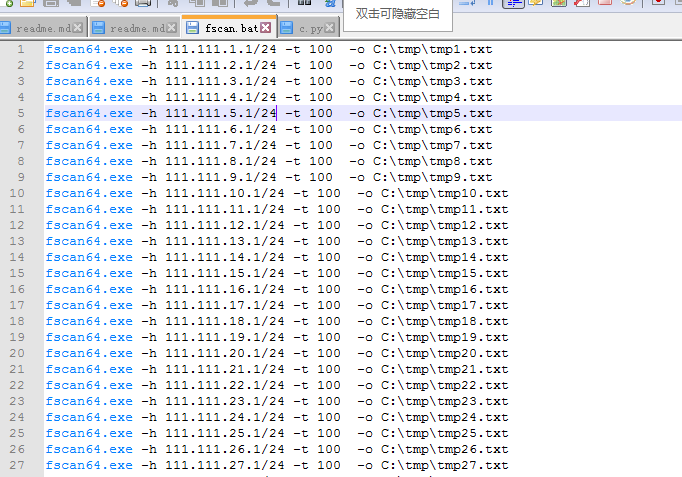Click the address 111.111.26.1/24
682x477 pixels.
pos(225,449)
